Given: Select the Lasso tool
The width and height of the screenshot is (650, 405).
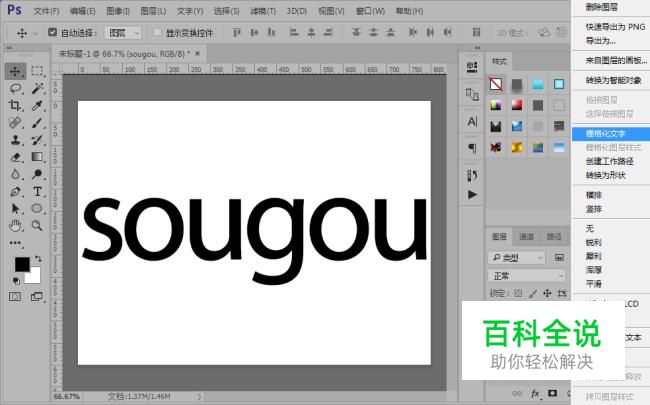Looking at the screenshot, I should point(15,88).
